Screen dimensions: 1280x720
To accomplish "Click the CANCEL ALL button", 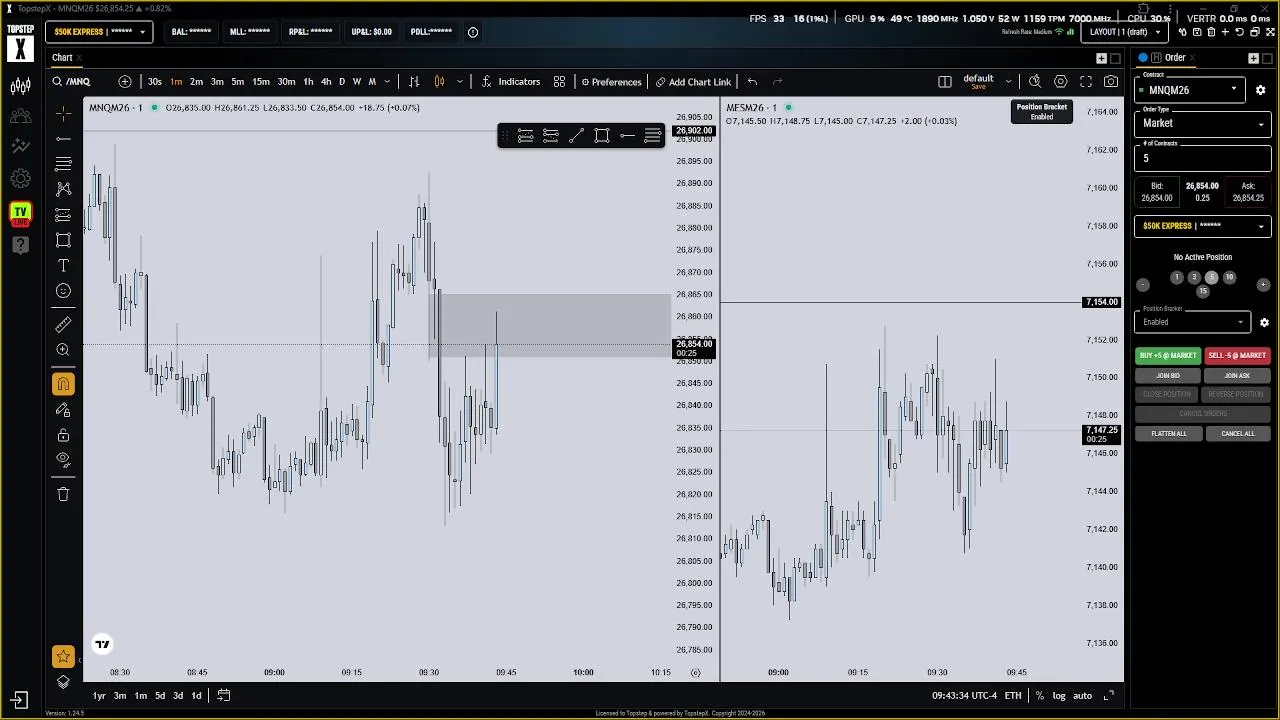I will point(1237,434).
